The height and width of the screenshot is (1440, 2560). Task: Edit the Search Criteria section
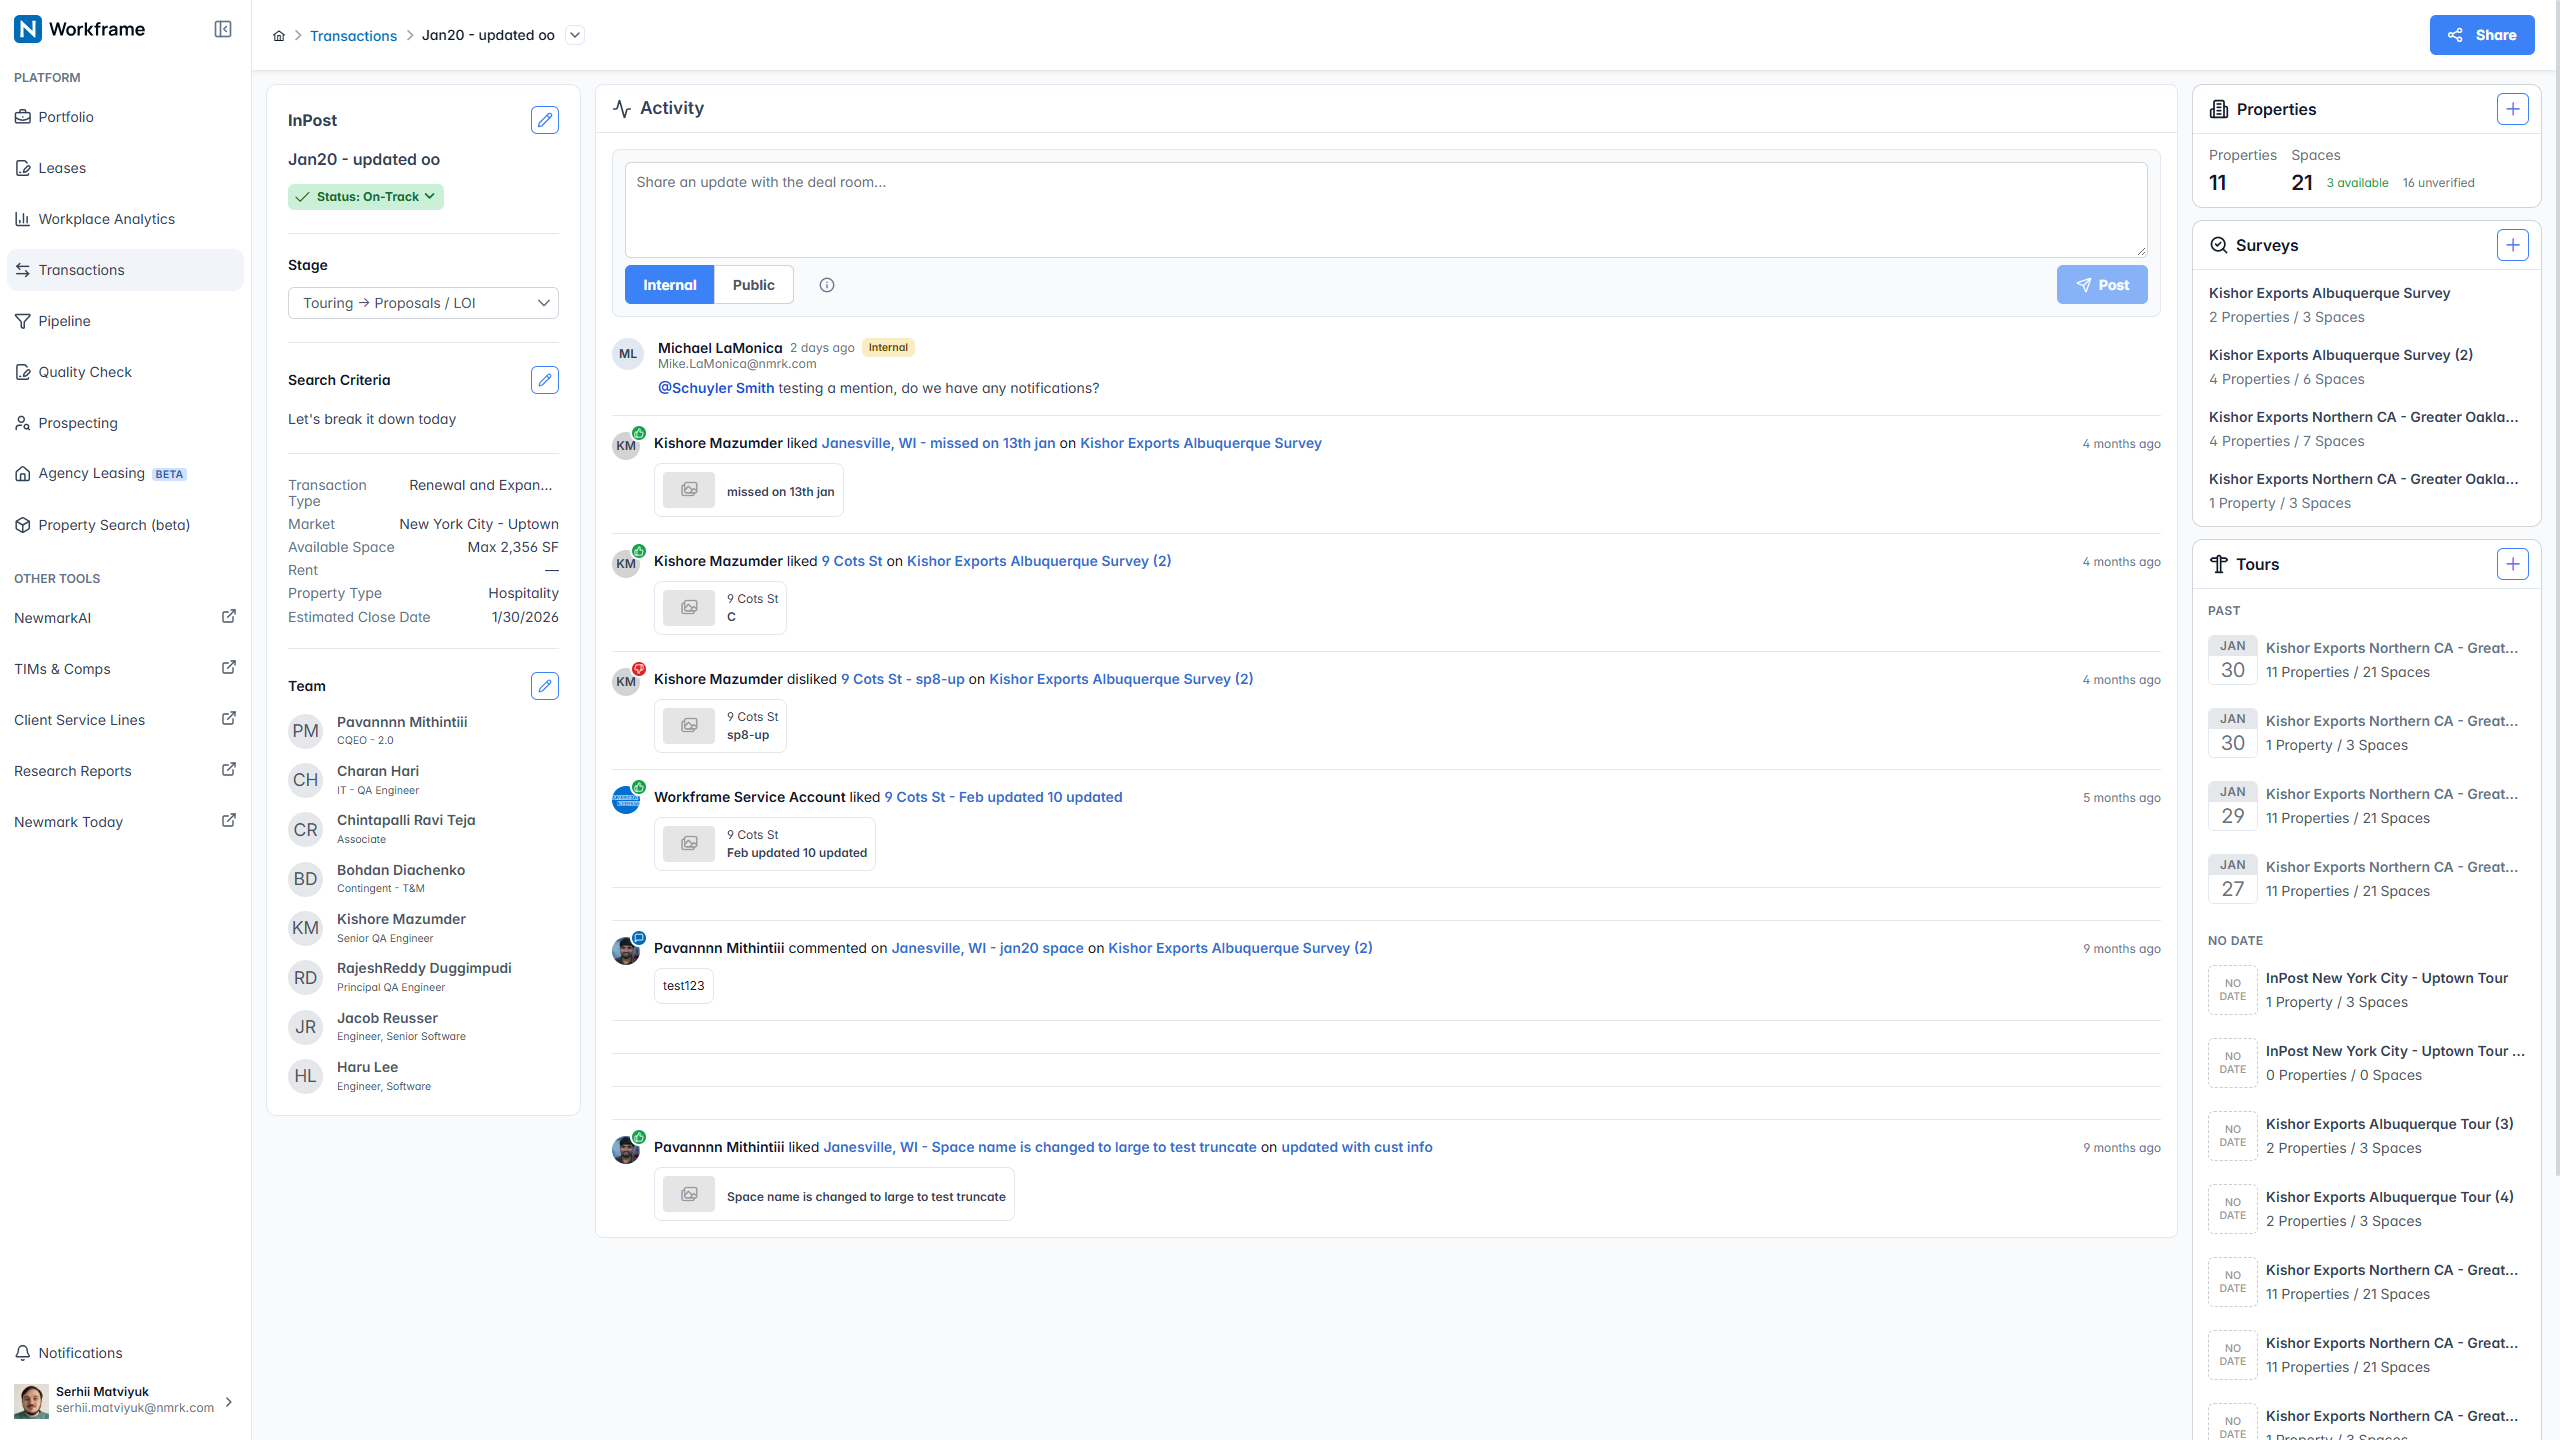click(x=545, y=380)
